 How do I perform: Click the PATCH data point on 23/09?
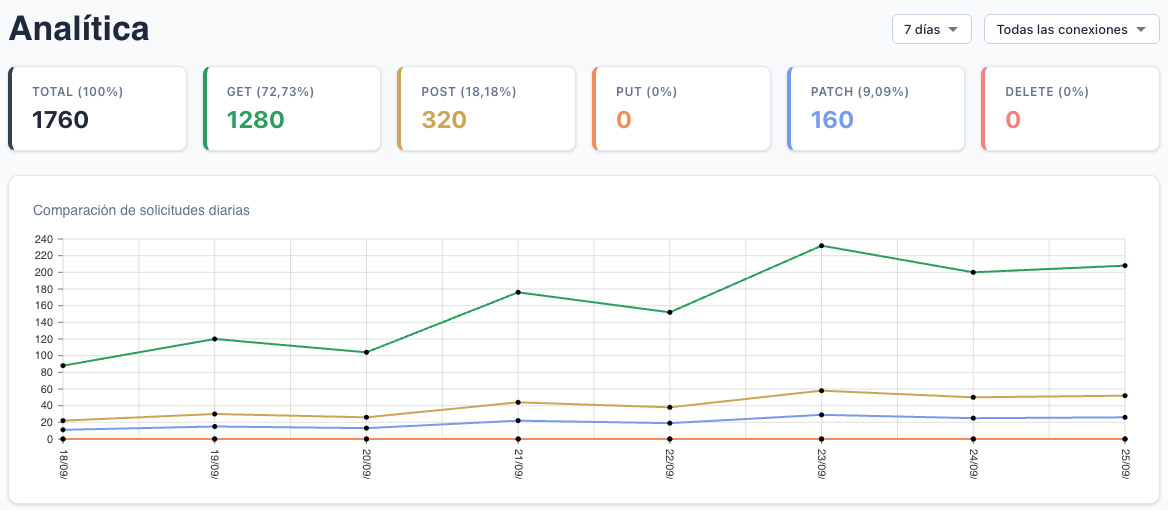(x=821, y=415)
